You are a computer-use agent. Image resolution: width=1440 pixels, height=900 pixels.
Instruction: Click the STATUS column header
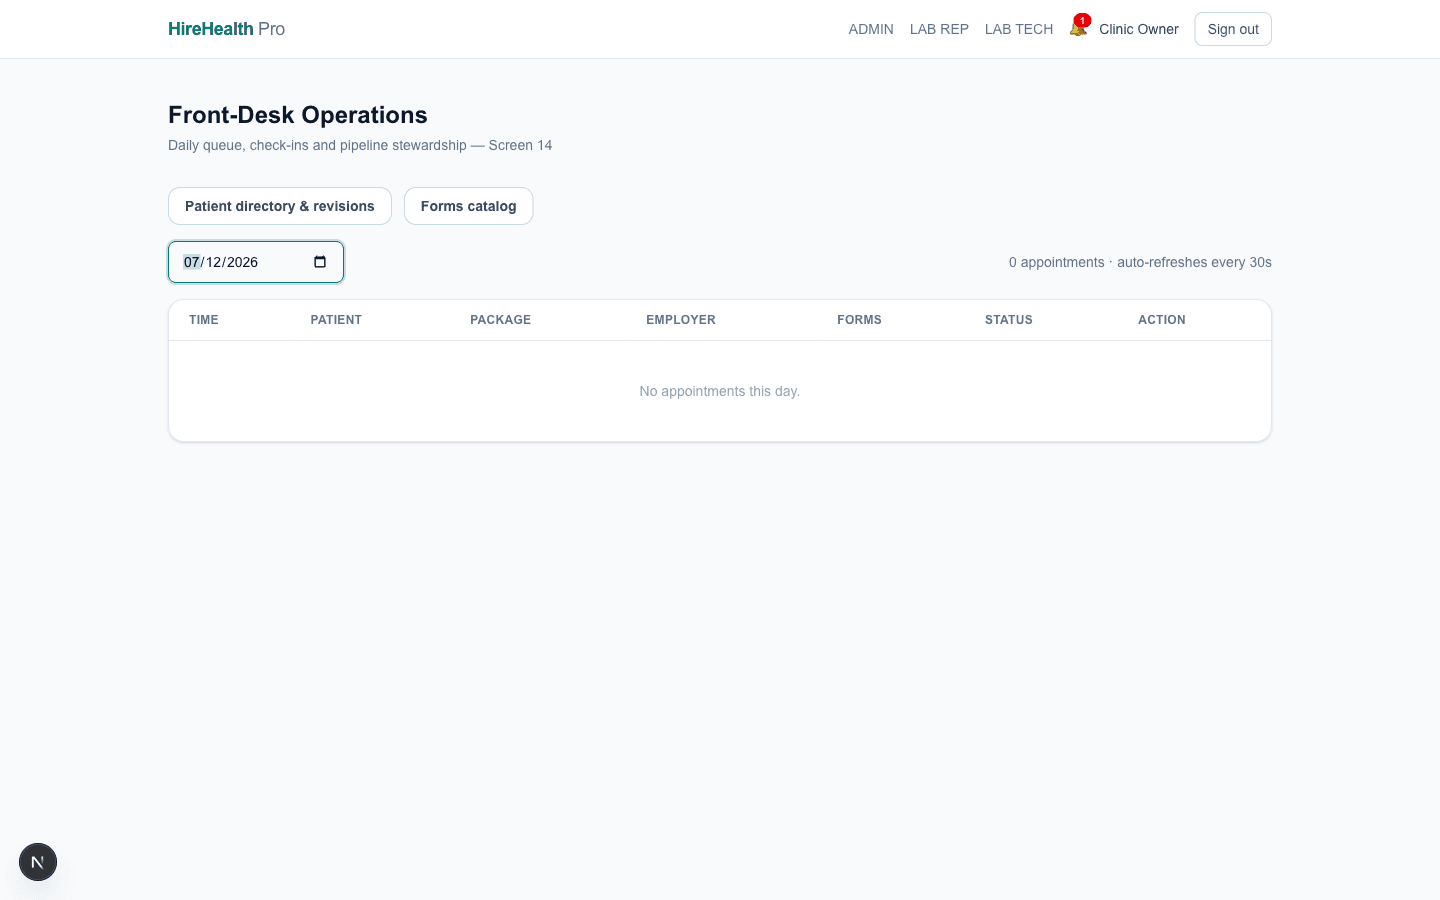pos(1009,320)
